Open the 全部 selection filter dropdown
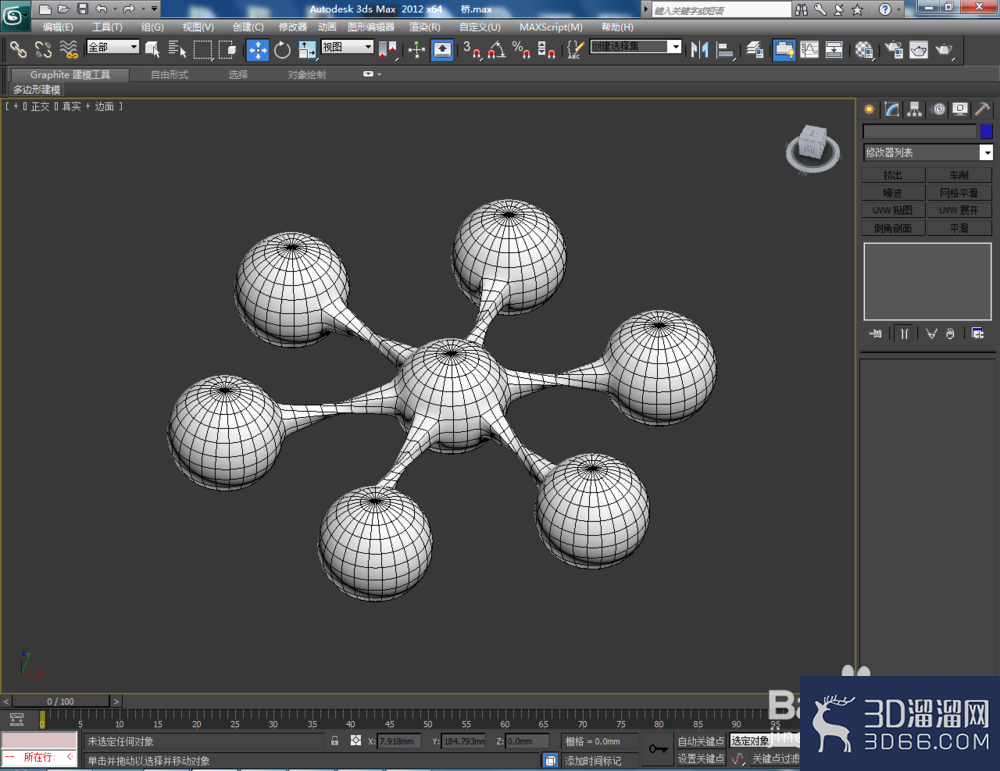The image size is (1000, 771). [x=113, y=47]
